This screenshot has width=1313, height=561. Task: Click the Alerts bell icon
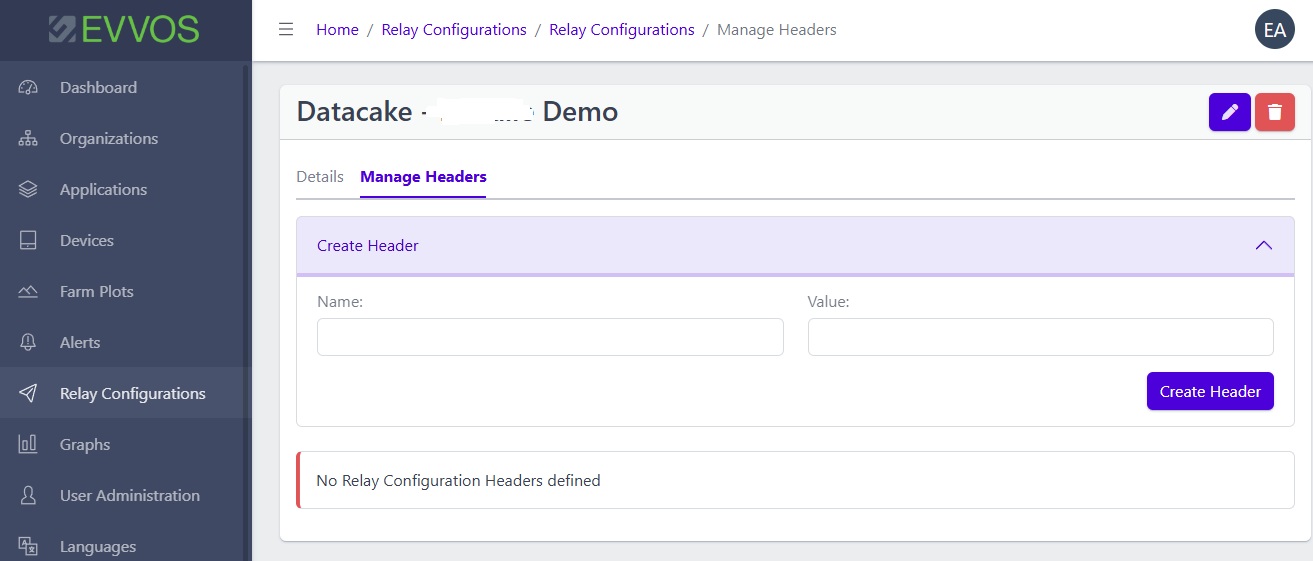28,343
